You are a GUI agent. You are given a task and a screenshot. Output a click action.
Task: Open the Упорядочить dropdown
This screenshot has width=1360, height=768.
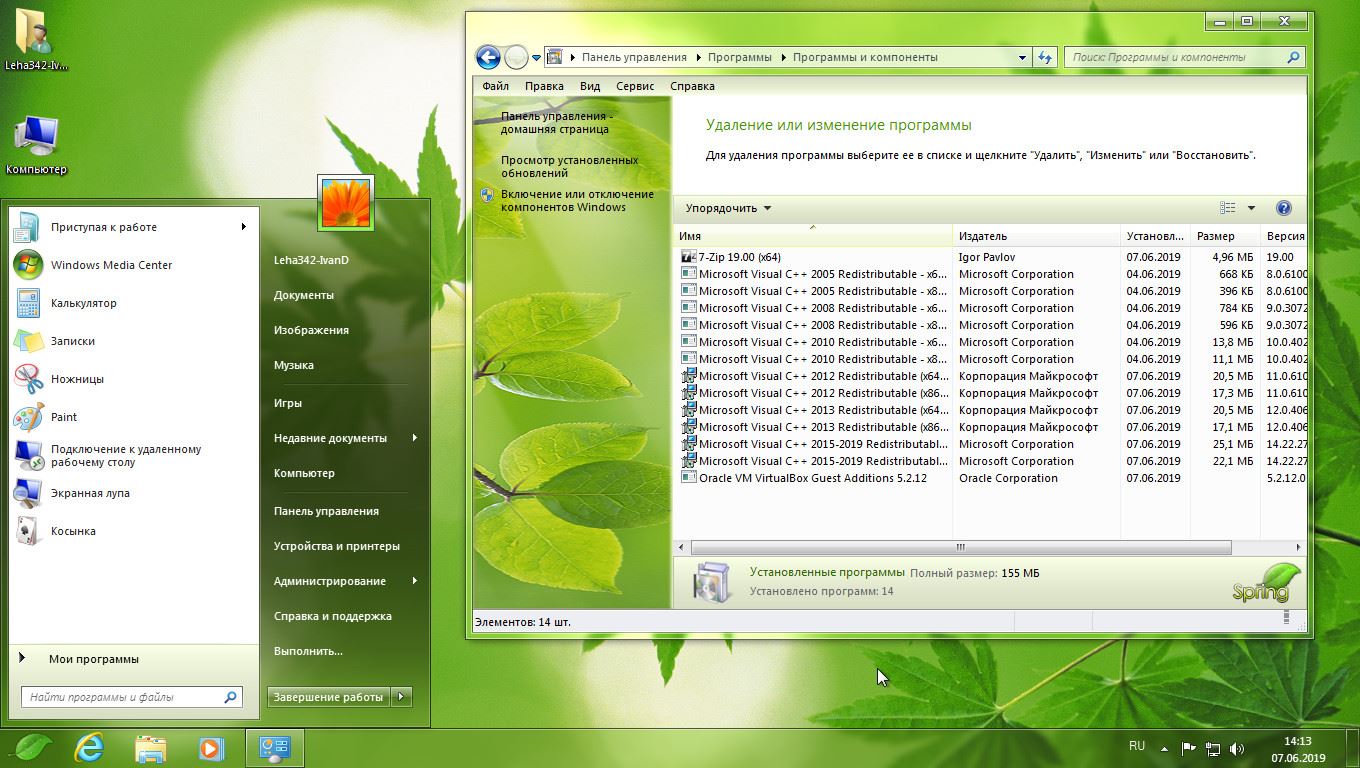728,208
